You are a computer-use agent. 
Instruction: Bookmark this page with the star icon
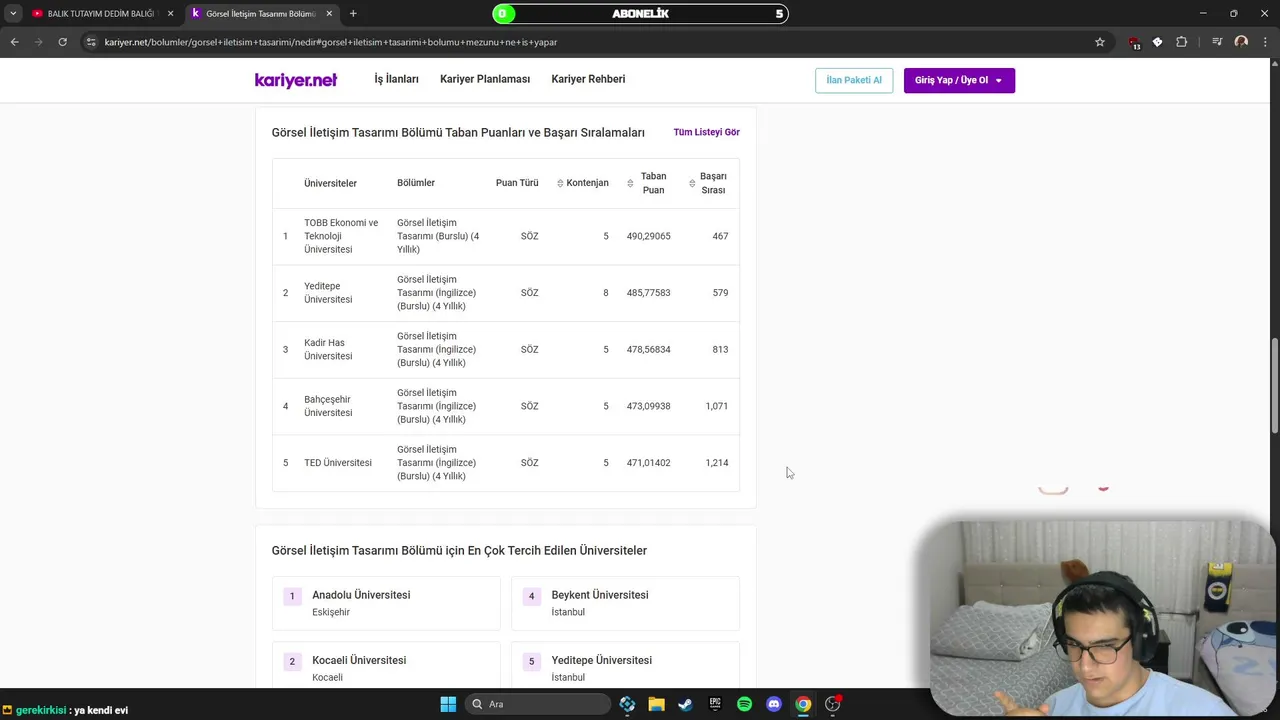(x=1100, y=42)
